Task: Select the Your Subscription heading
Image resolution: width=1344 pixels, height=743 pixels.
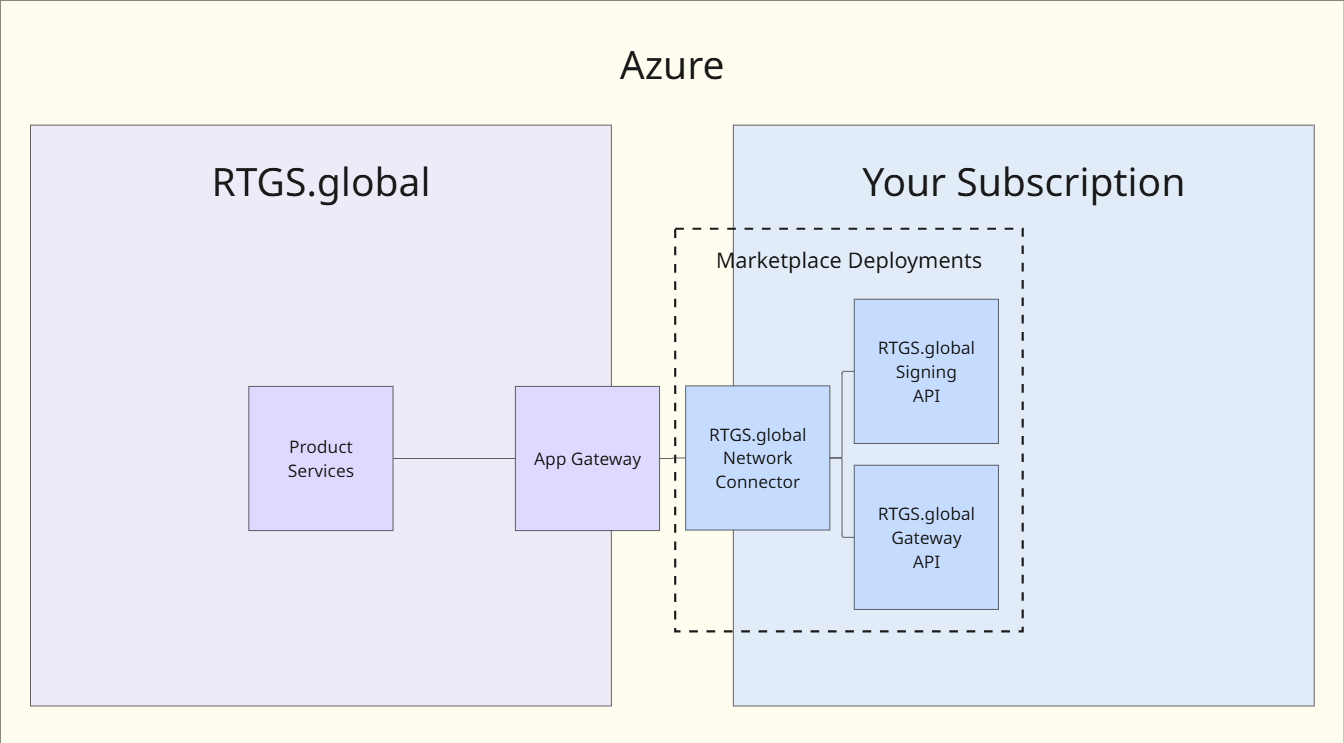Action: pyautogui.click(x=1023, y=183)
